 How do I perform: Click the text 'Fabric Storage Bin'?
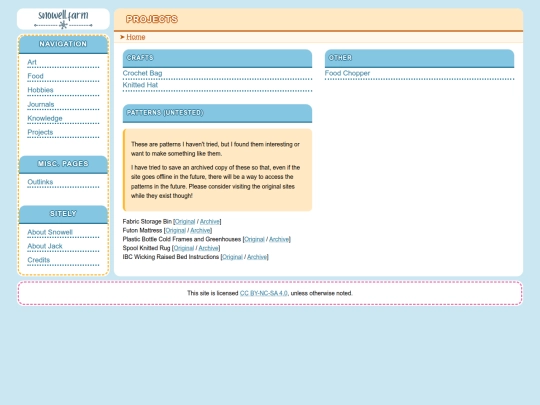pyautogui.click(x=147, y=221)
